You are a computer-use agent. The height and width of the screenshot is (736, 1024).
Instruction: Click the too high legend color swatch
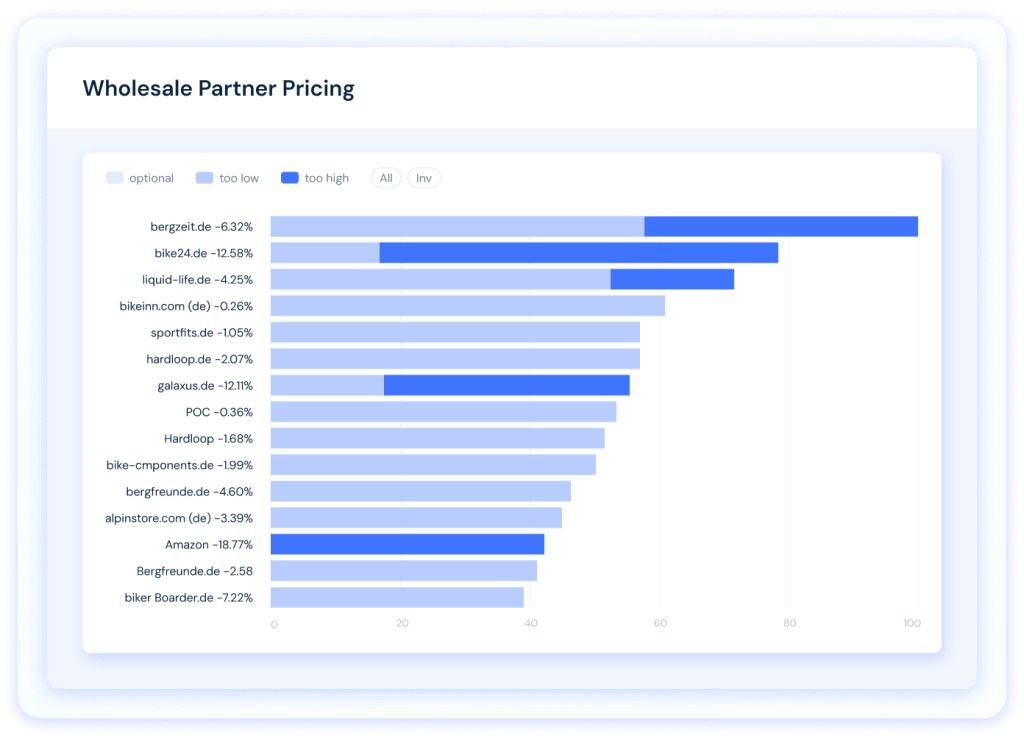point(290,178)
